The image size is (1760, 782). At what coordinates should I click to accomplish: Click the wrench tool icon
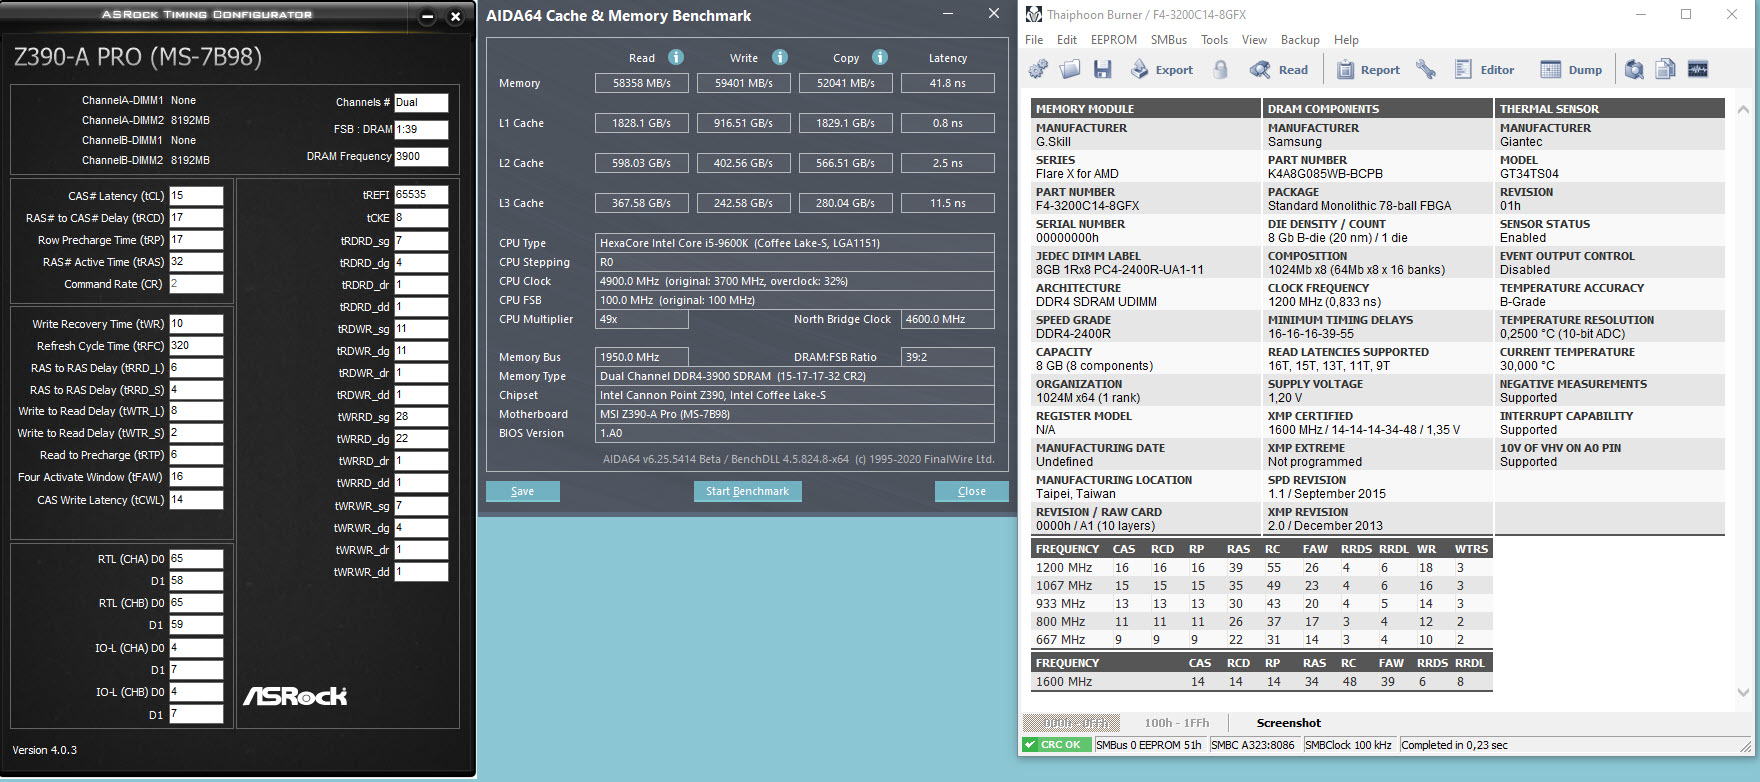[x=1426, y=69]
